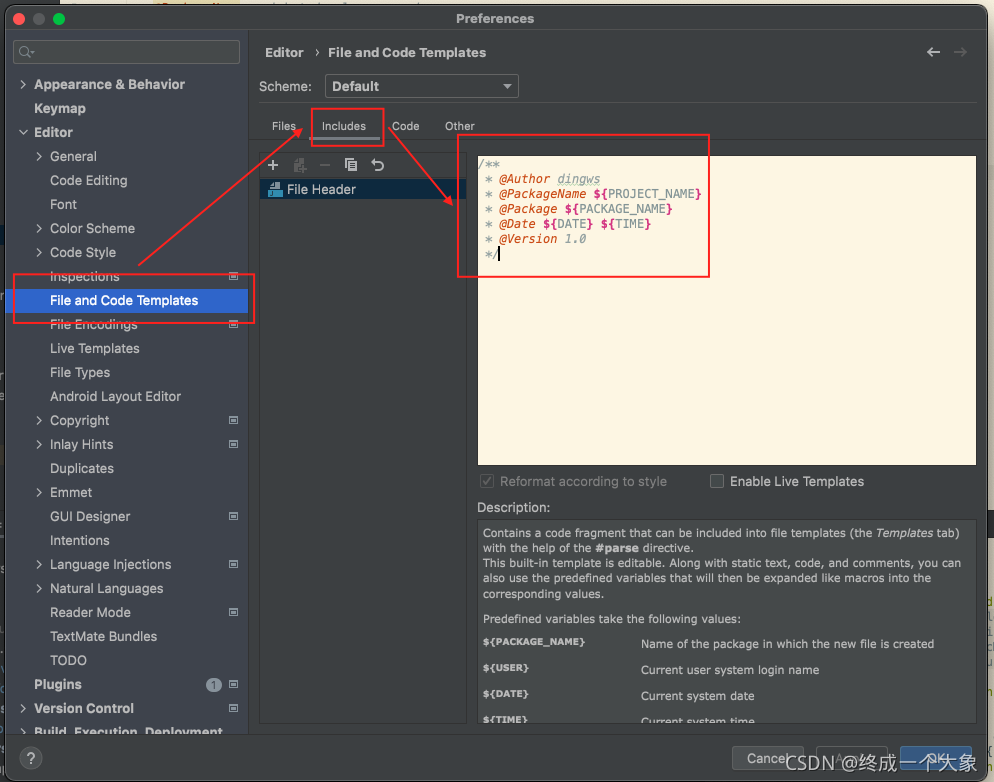Expand the Copyright node
Viewport: 994px width, 782px height.
[x=39, y=420]
